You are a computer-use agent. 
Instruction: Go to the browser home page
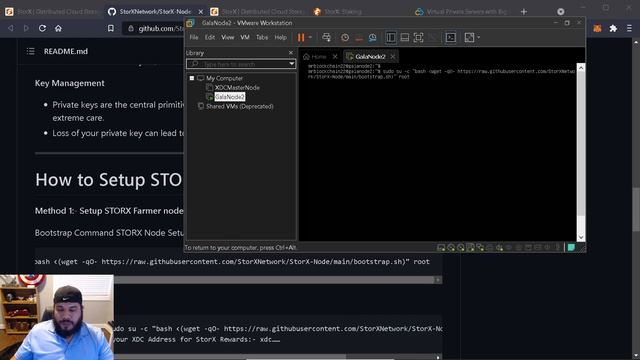click(x=58, y=28)
